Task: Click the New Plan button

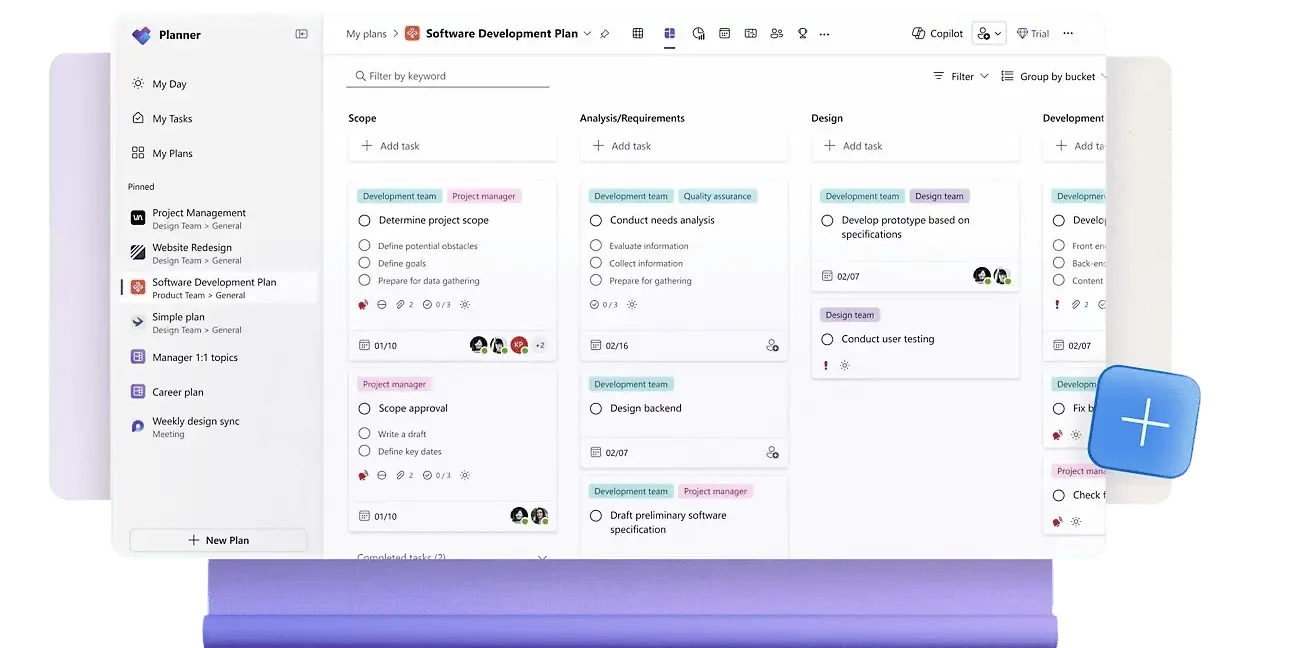Action: [218, 540]
